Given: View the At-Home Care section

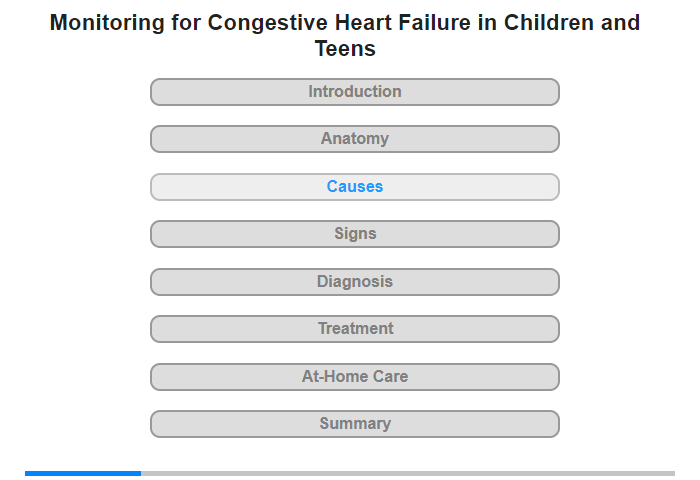Looking at the screenshot, I should (x=354, y=377).
